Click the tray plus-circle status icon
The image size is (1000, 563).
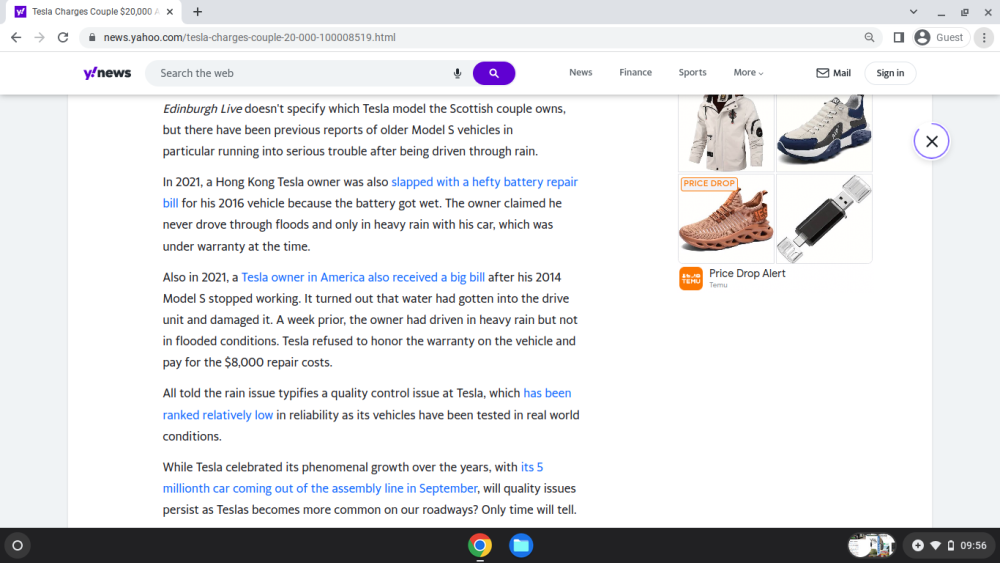pos(918,546)
